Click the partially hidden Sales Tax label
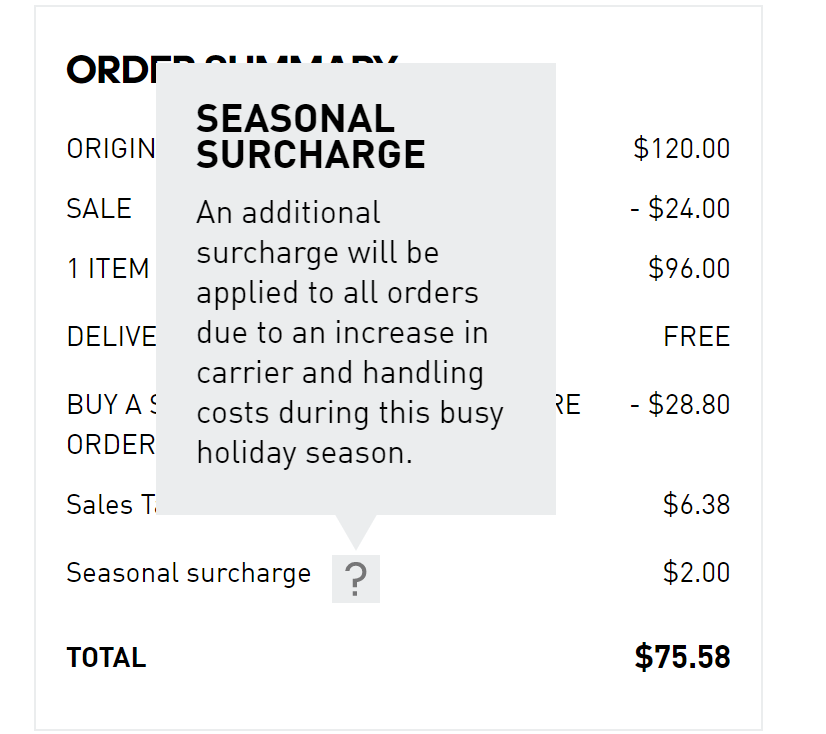The image size is (826, 734). click(111, 504)
